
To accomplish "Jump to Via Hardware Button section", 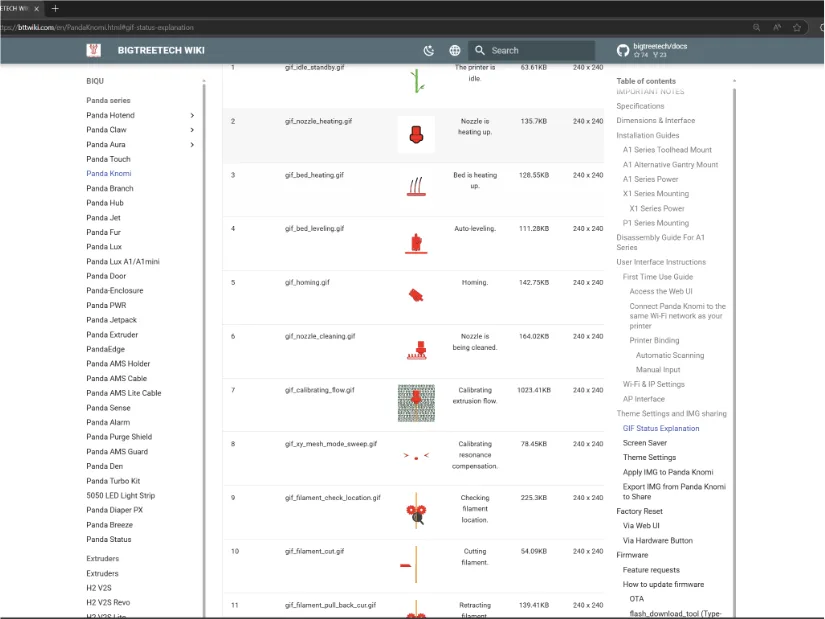I will 658,541.
